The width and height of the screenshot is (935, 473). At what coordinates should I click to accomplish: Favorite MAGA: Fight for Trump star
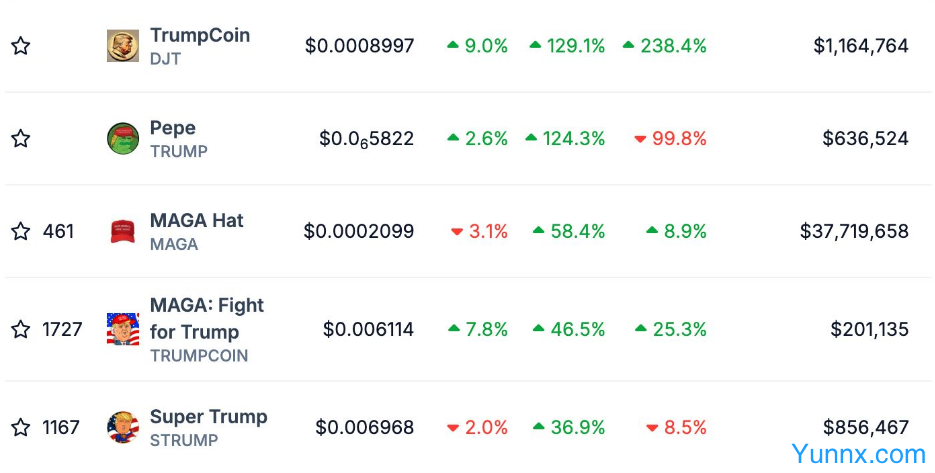pyautogui.click(x=20, y=329)
